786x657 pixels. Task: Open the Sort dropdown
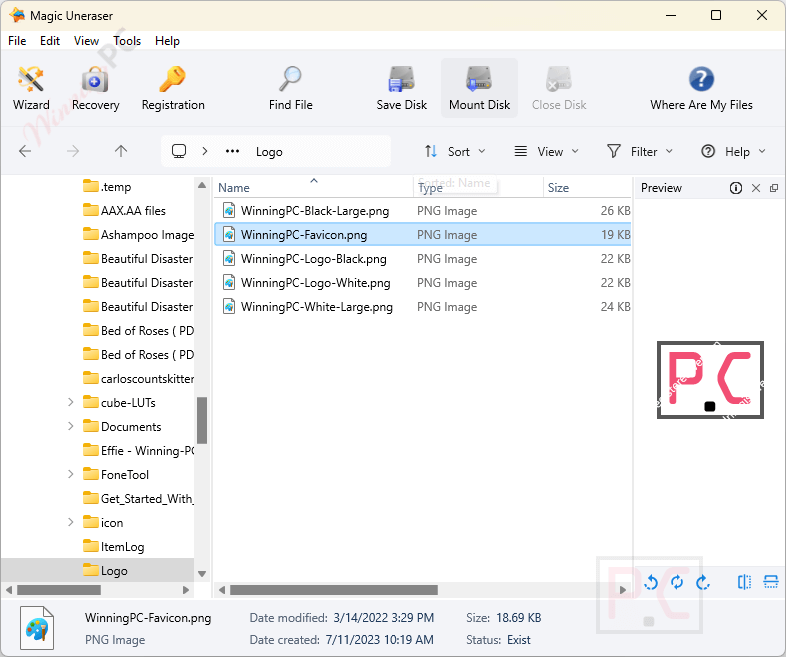[455, 151]
